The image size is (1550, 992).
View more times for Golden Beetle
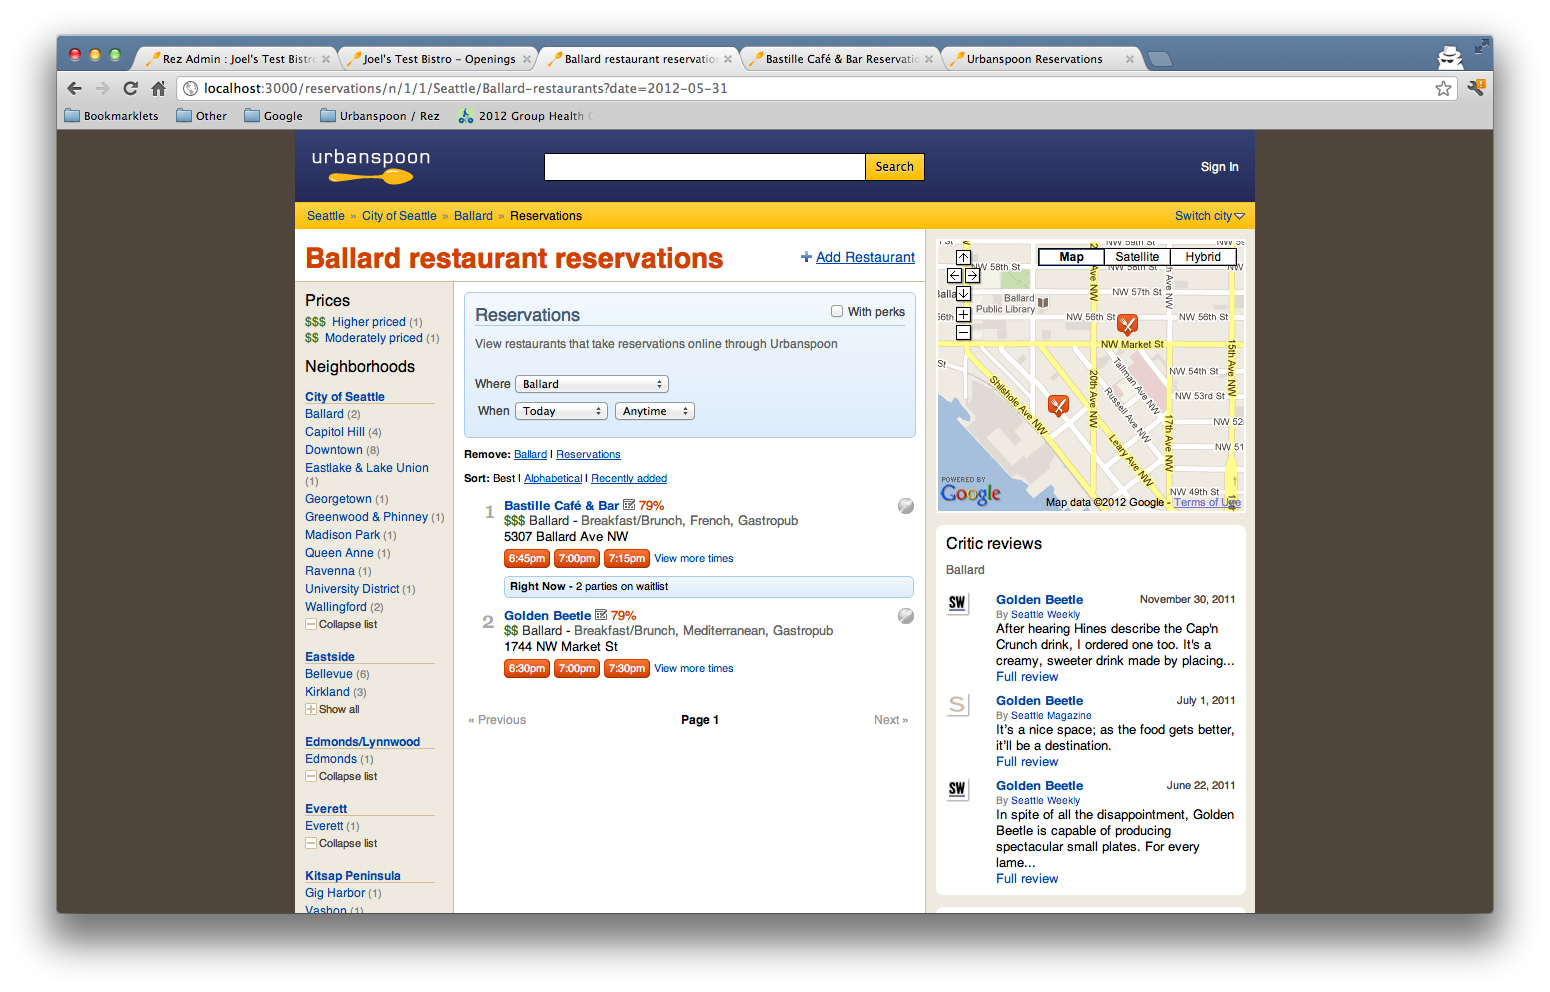coord(694,669)
